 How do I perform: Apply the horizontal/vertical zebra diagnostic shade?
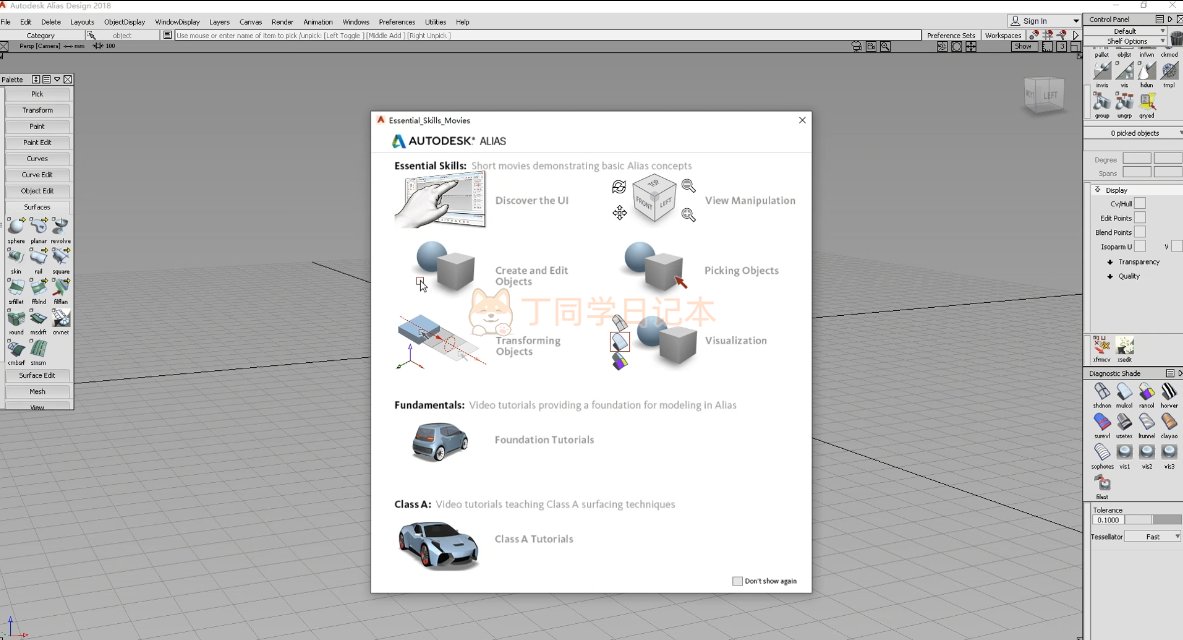pyautogui.click(x=1168, y=392)
